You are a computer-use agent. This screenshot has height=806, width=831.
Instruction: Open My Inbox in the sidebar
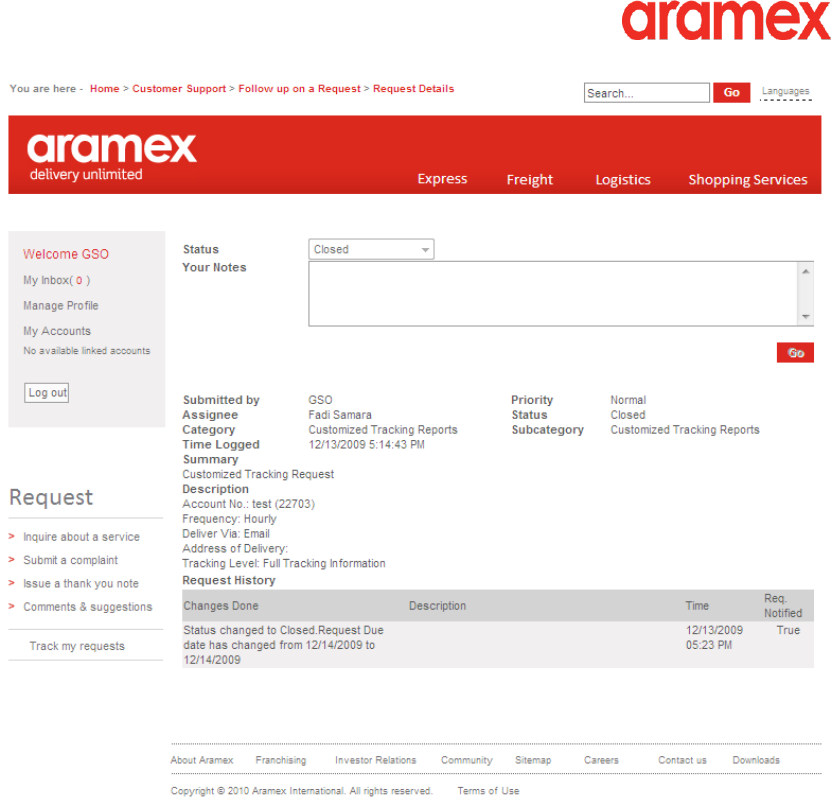(57, 280)
